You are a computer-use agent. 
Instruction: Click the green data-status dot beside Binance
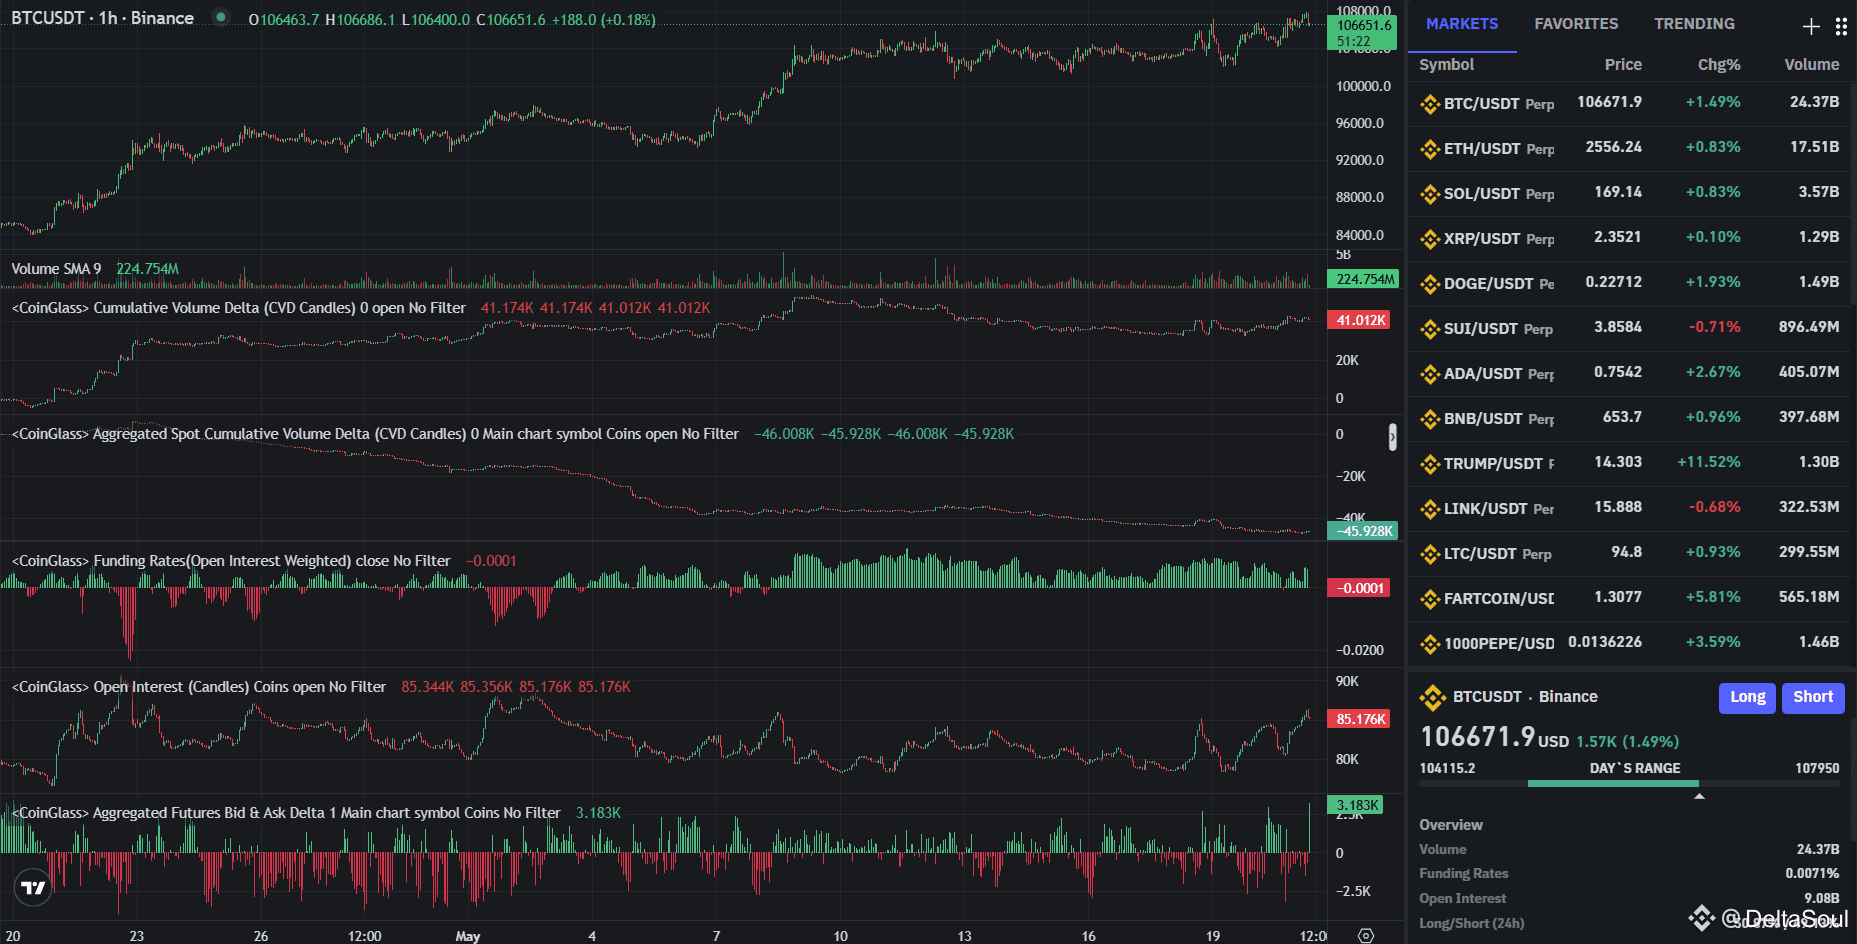[x=219, y=17]
